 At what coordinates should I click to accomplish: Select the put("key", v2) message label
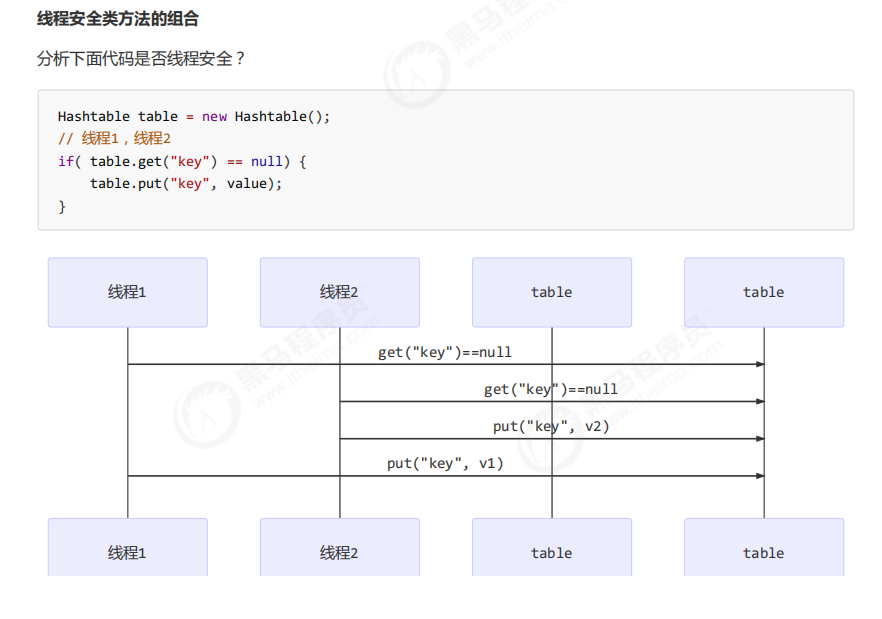[551, 426]
